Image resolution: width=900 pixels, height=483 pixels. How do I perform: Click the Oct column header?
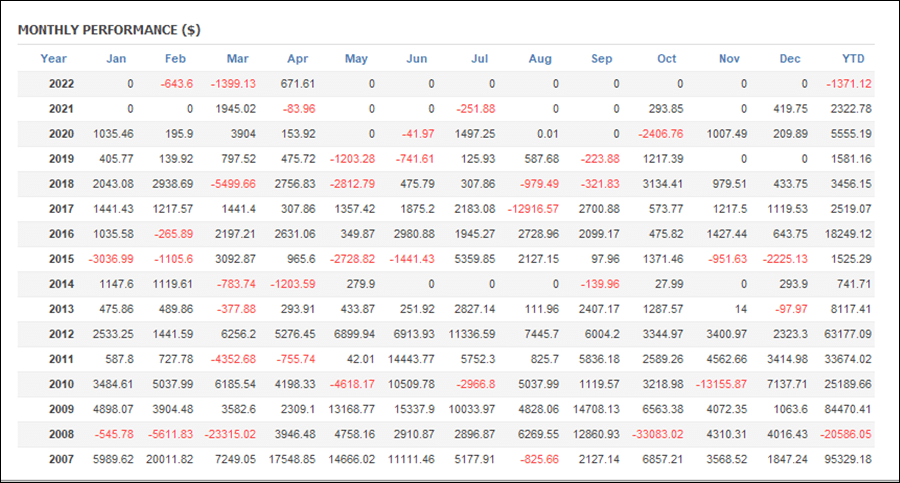pyautogui.click(x=666, y=59)
